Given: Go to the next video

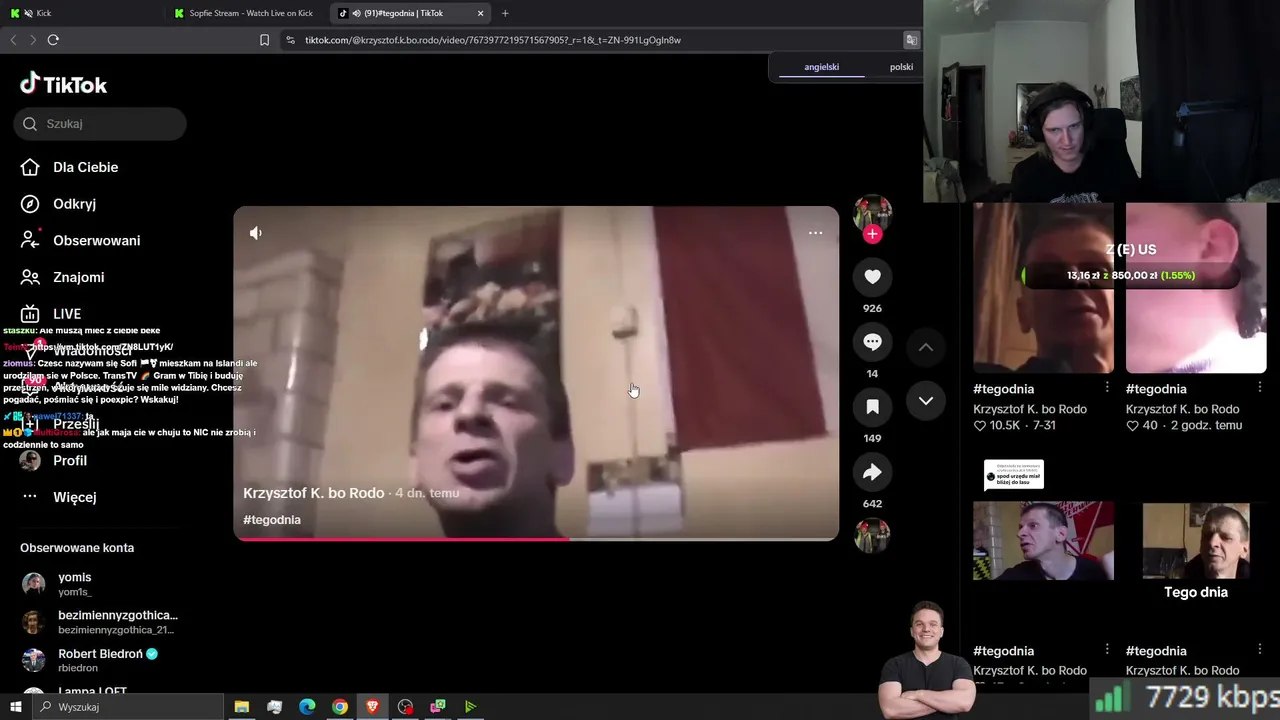Looking at the screenshot, I should point(926,401).
